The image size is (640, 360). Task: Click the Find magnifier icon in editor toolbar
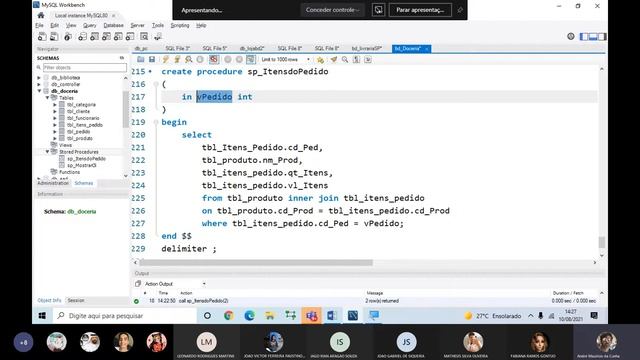[345, 60]
